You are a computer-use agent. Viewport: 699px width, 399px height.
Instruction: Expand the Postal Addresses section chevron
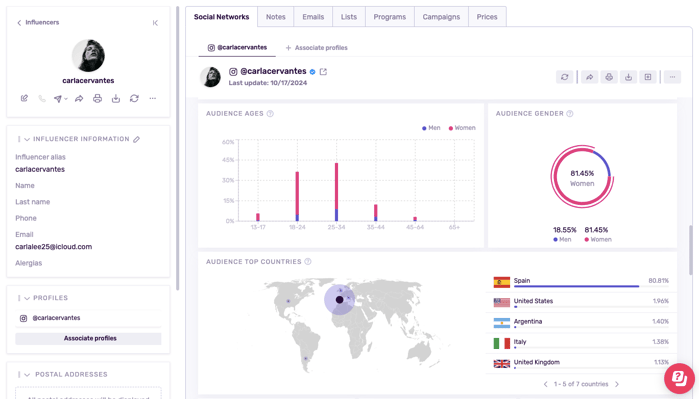pyautogui.click(x=27, y=375)
